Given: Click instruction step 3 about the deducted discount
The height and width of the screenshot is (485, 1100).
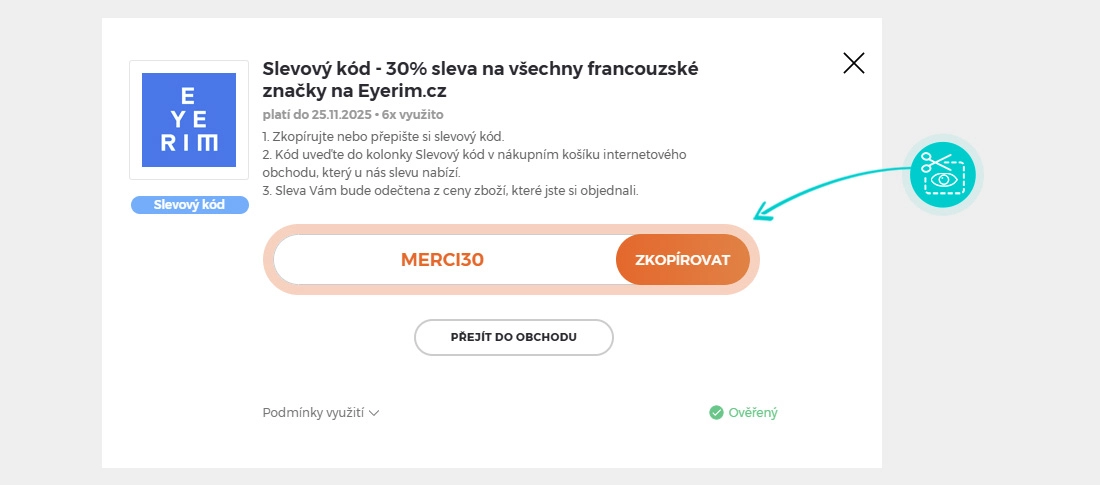Looking at the screenshot, I should point(450,190).
